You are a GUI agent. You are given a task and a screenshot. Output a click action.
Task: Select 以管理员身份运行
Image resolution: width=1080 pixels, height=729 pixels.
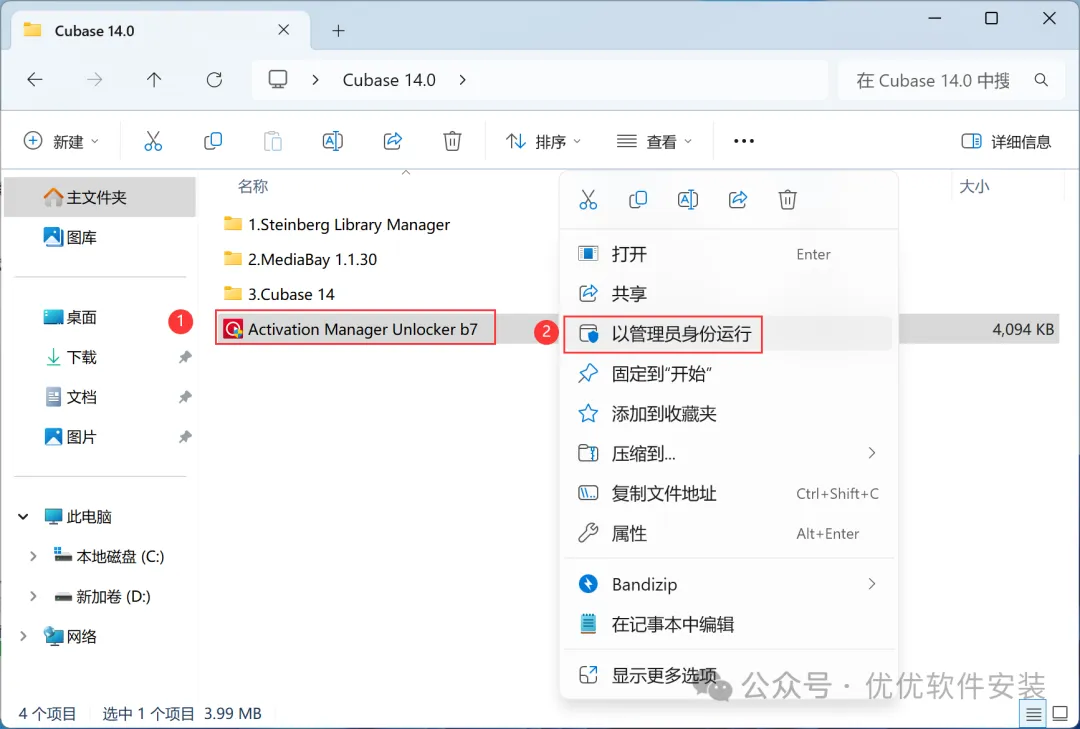tap(729, 334)
